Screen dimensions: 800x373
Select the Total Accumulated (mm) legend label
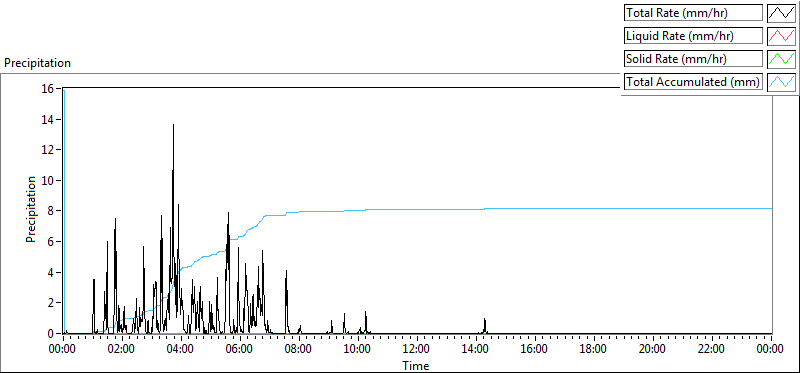(x=693, y=82)
